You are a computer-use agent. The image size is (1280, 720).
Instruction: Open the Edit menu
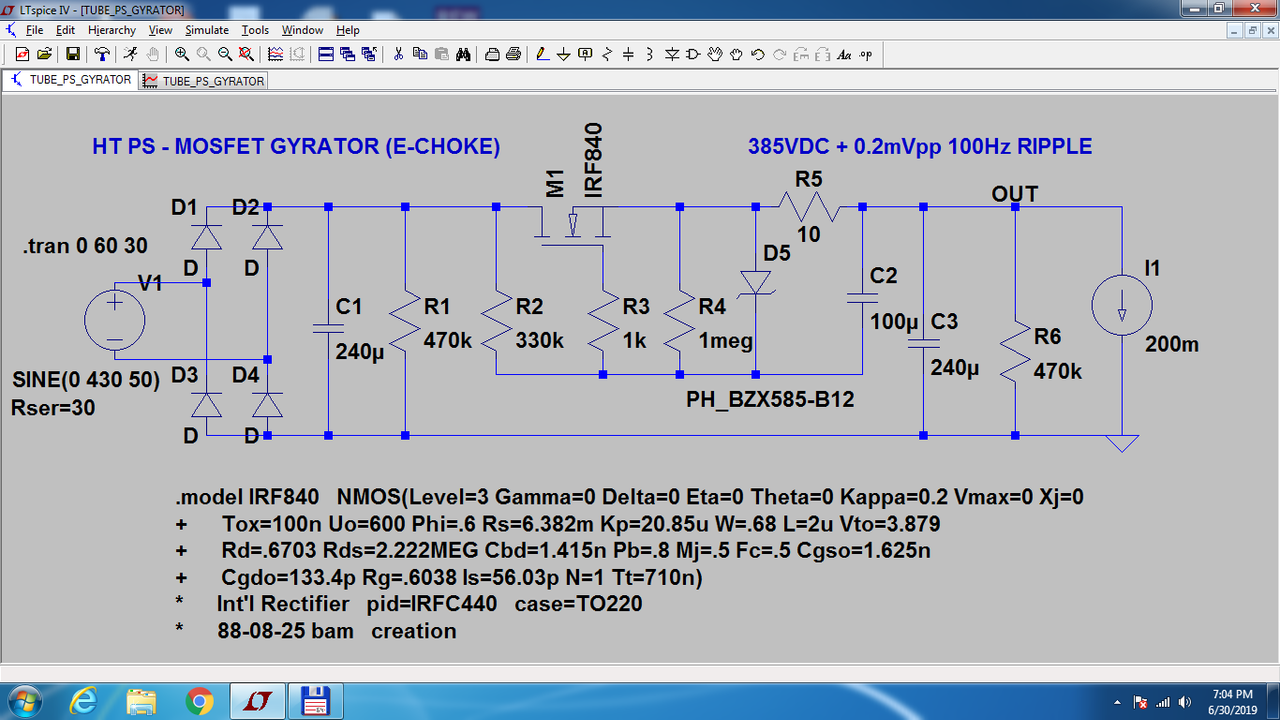coord(65,30)
